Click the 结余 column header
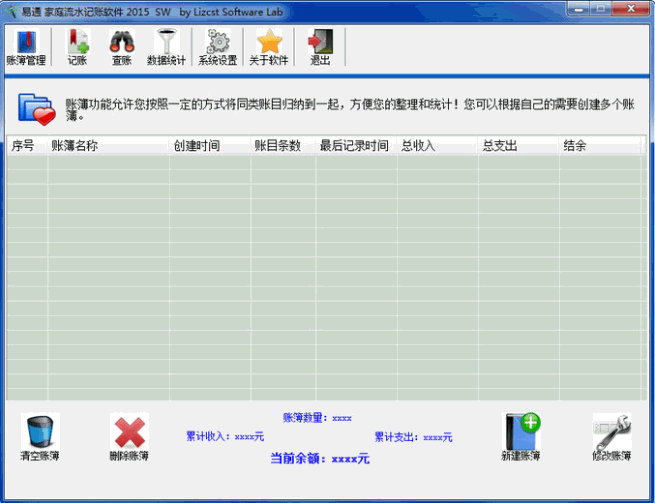The height and width of the screenshot is (503, 655). point(600,145)
